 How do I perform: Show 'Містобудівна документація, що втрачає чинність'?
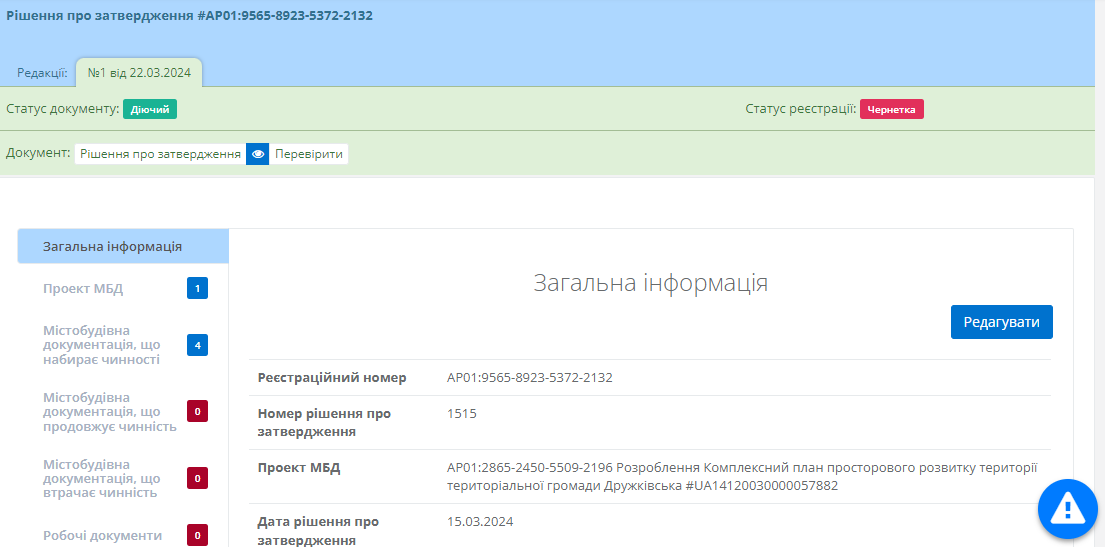click(x=101, y=479)
